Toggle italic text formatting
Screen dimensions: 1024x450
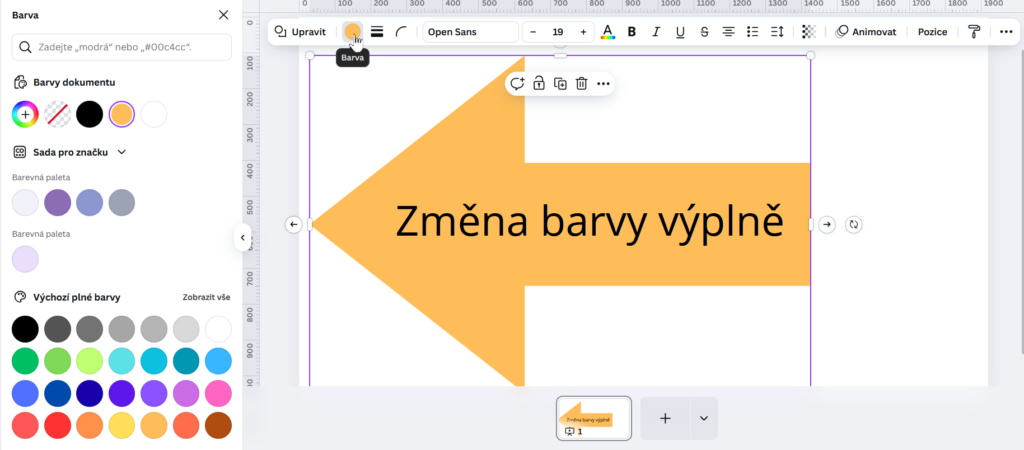pos(656,32)
